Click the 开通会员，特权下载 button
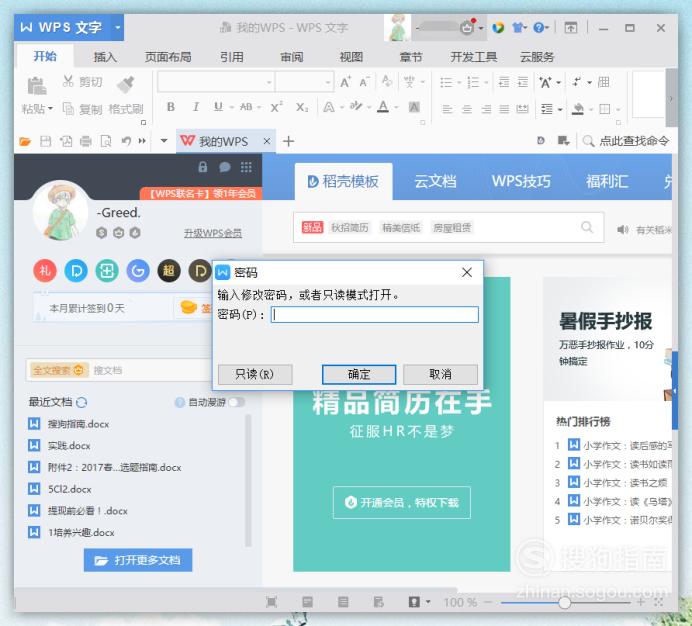Viewport: 692px width, 626px height. click(402, 502)
